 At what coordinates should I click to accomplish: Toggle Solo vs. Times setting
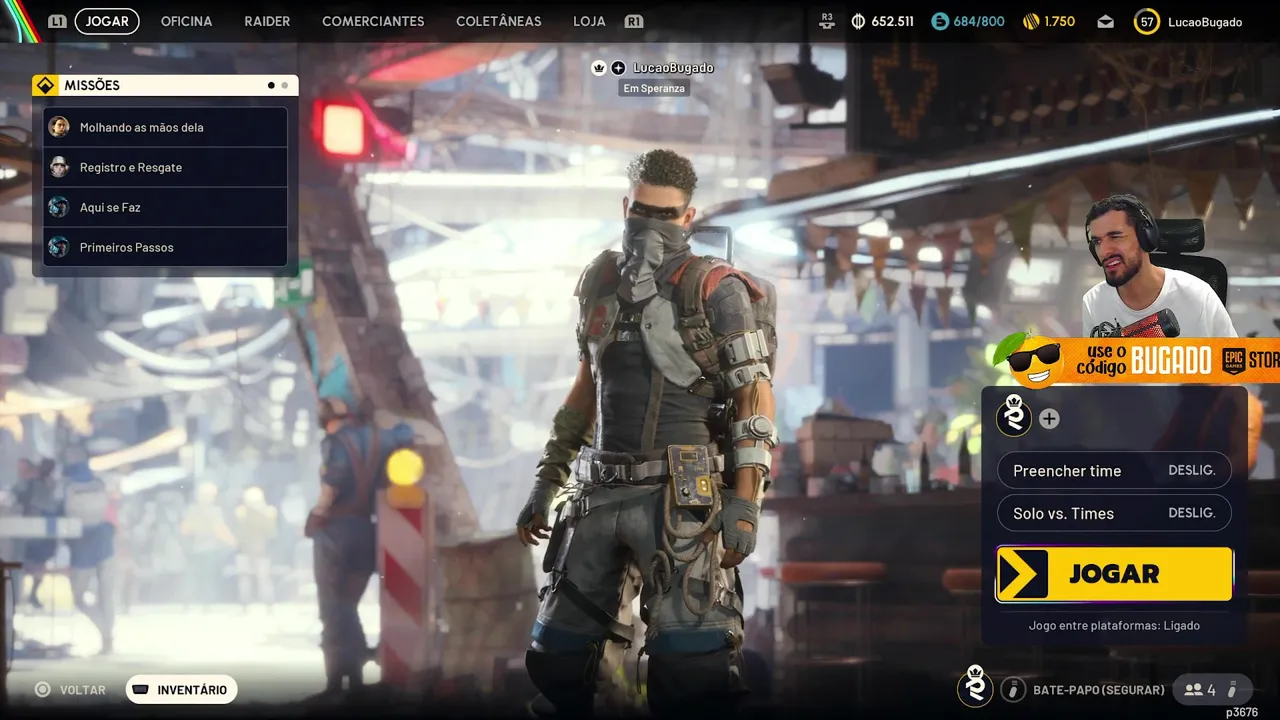pos(1114,513)
